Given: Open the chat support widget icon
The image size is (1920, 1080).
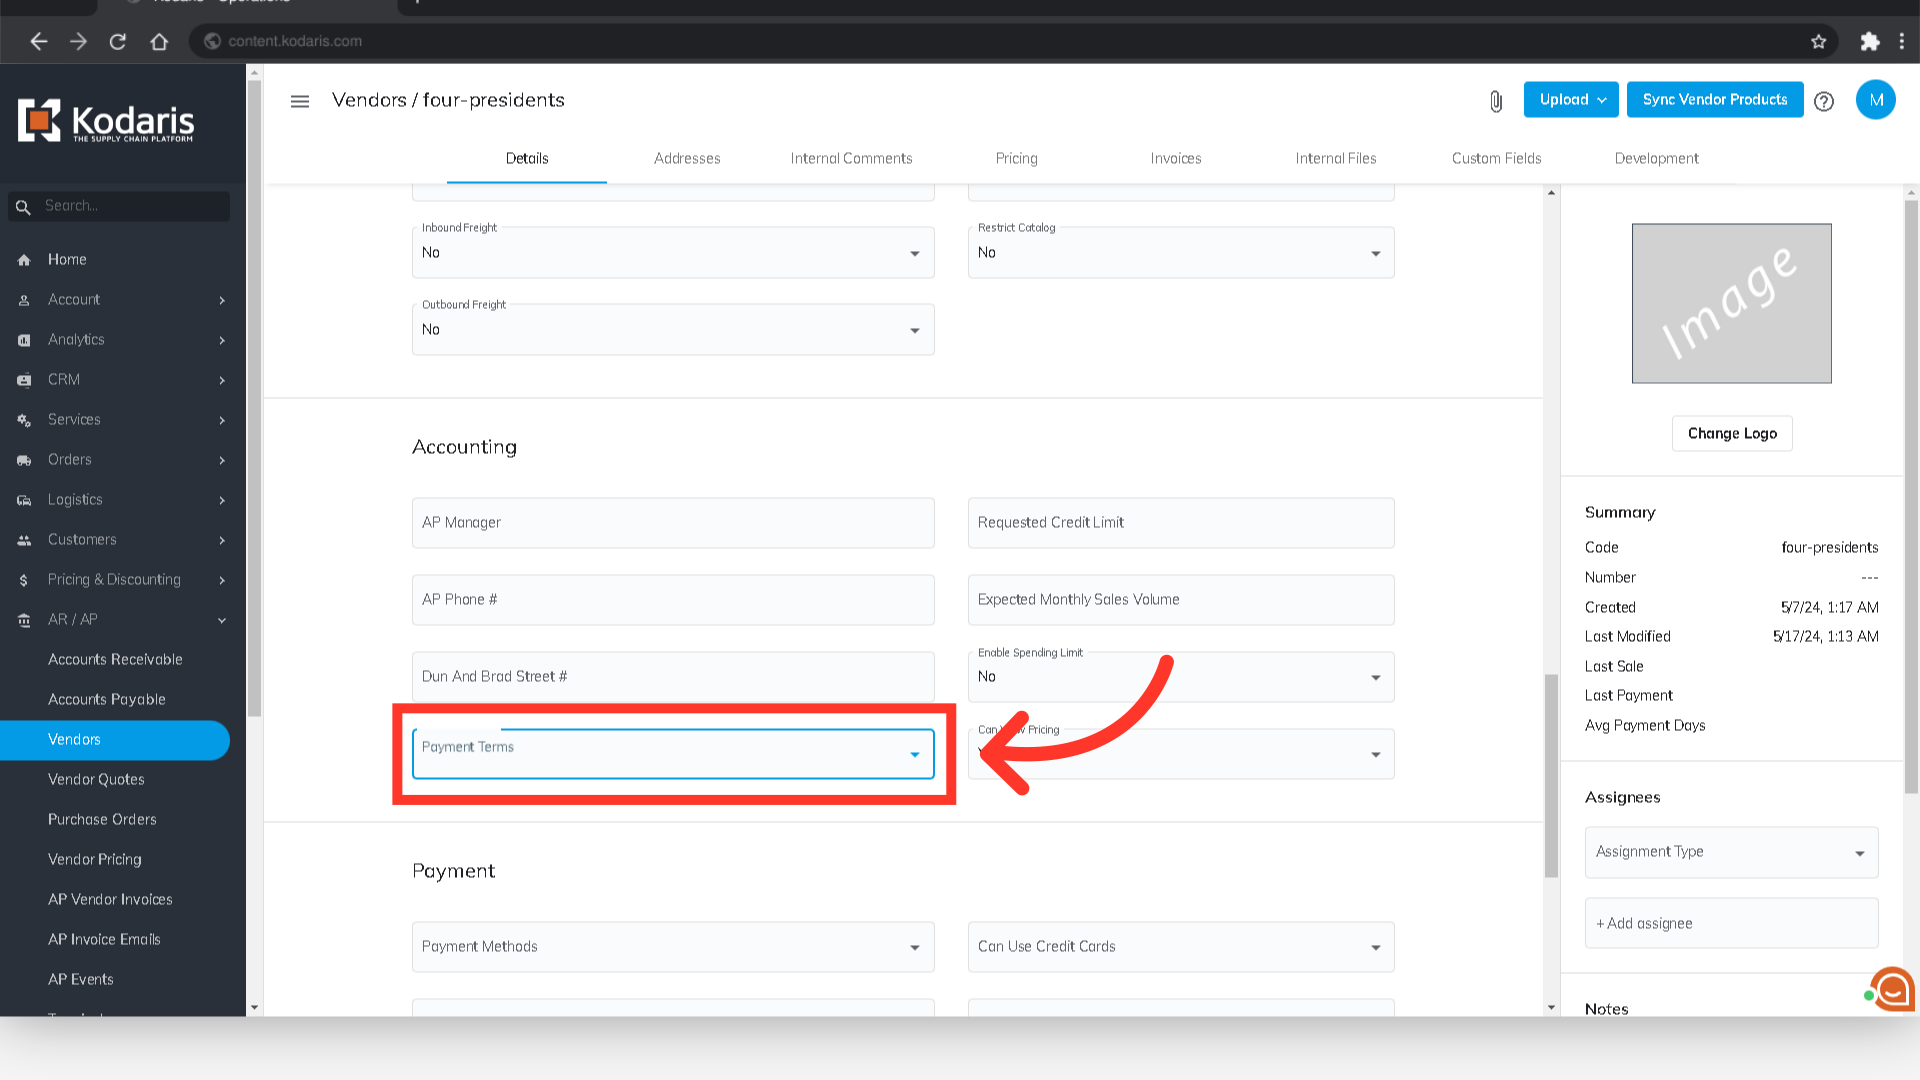Looking at the screenshot, I should [1891, 989].
